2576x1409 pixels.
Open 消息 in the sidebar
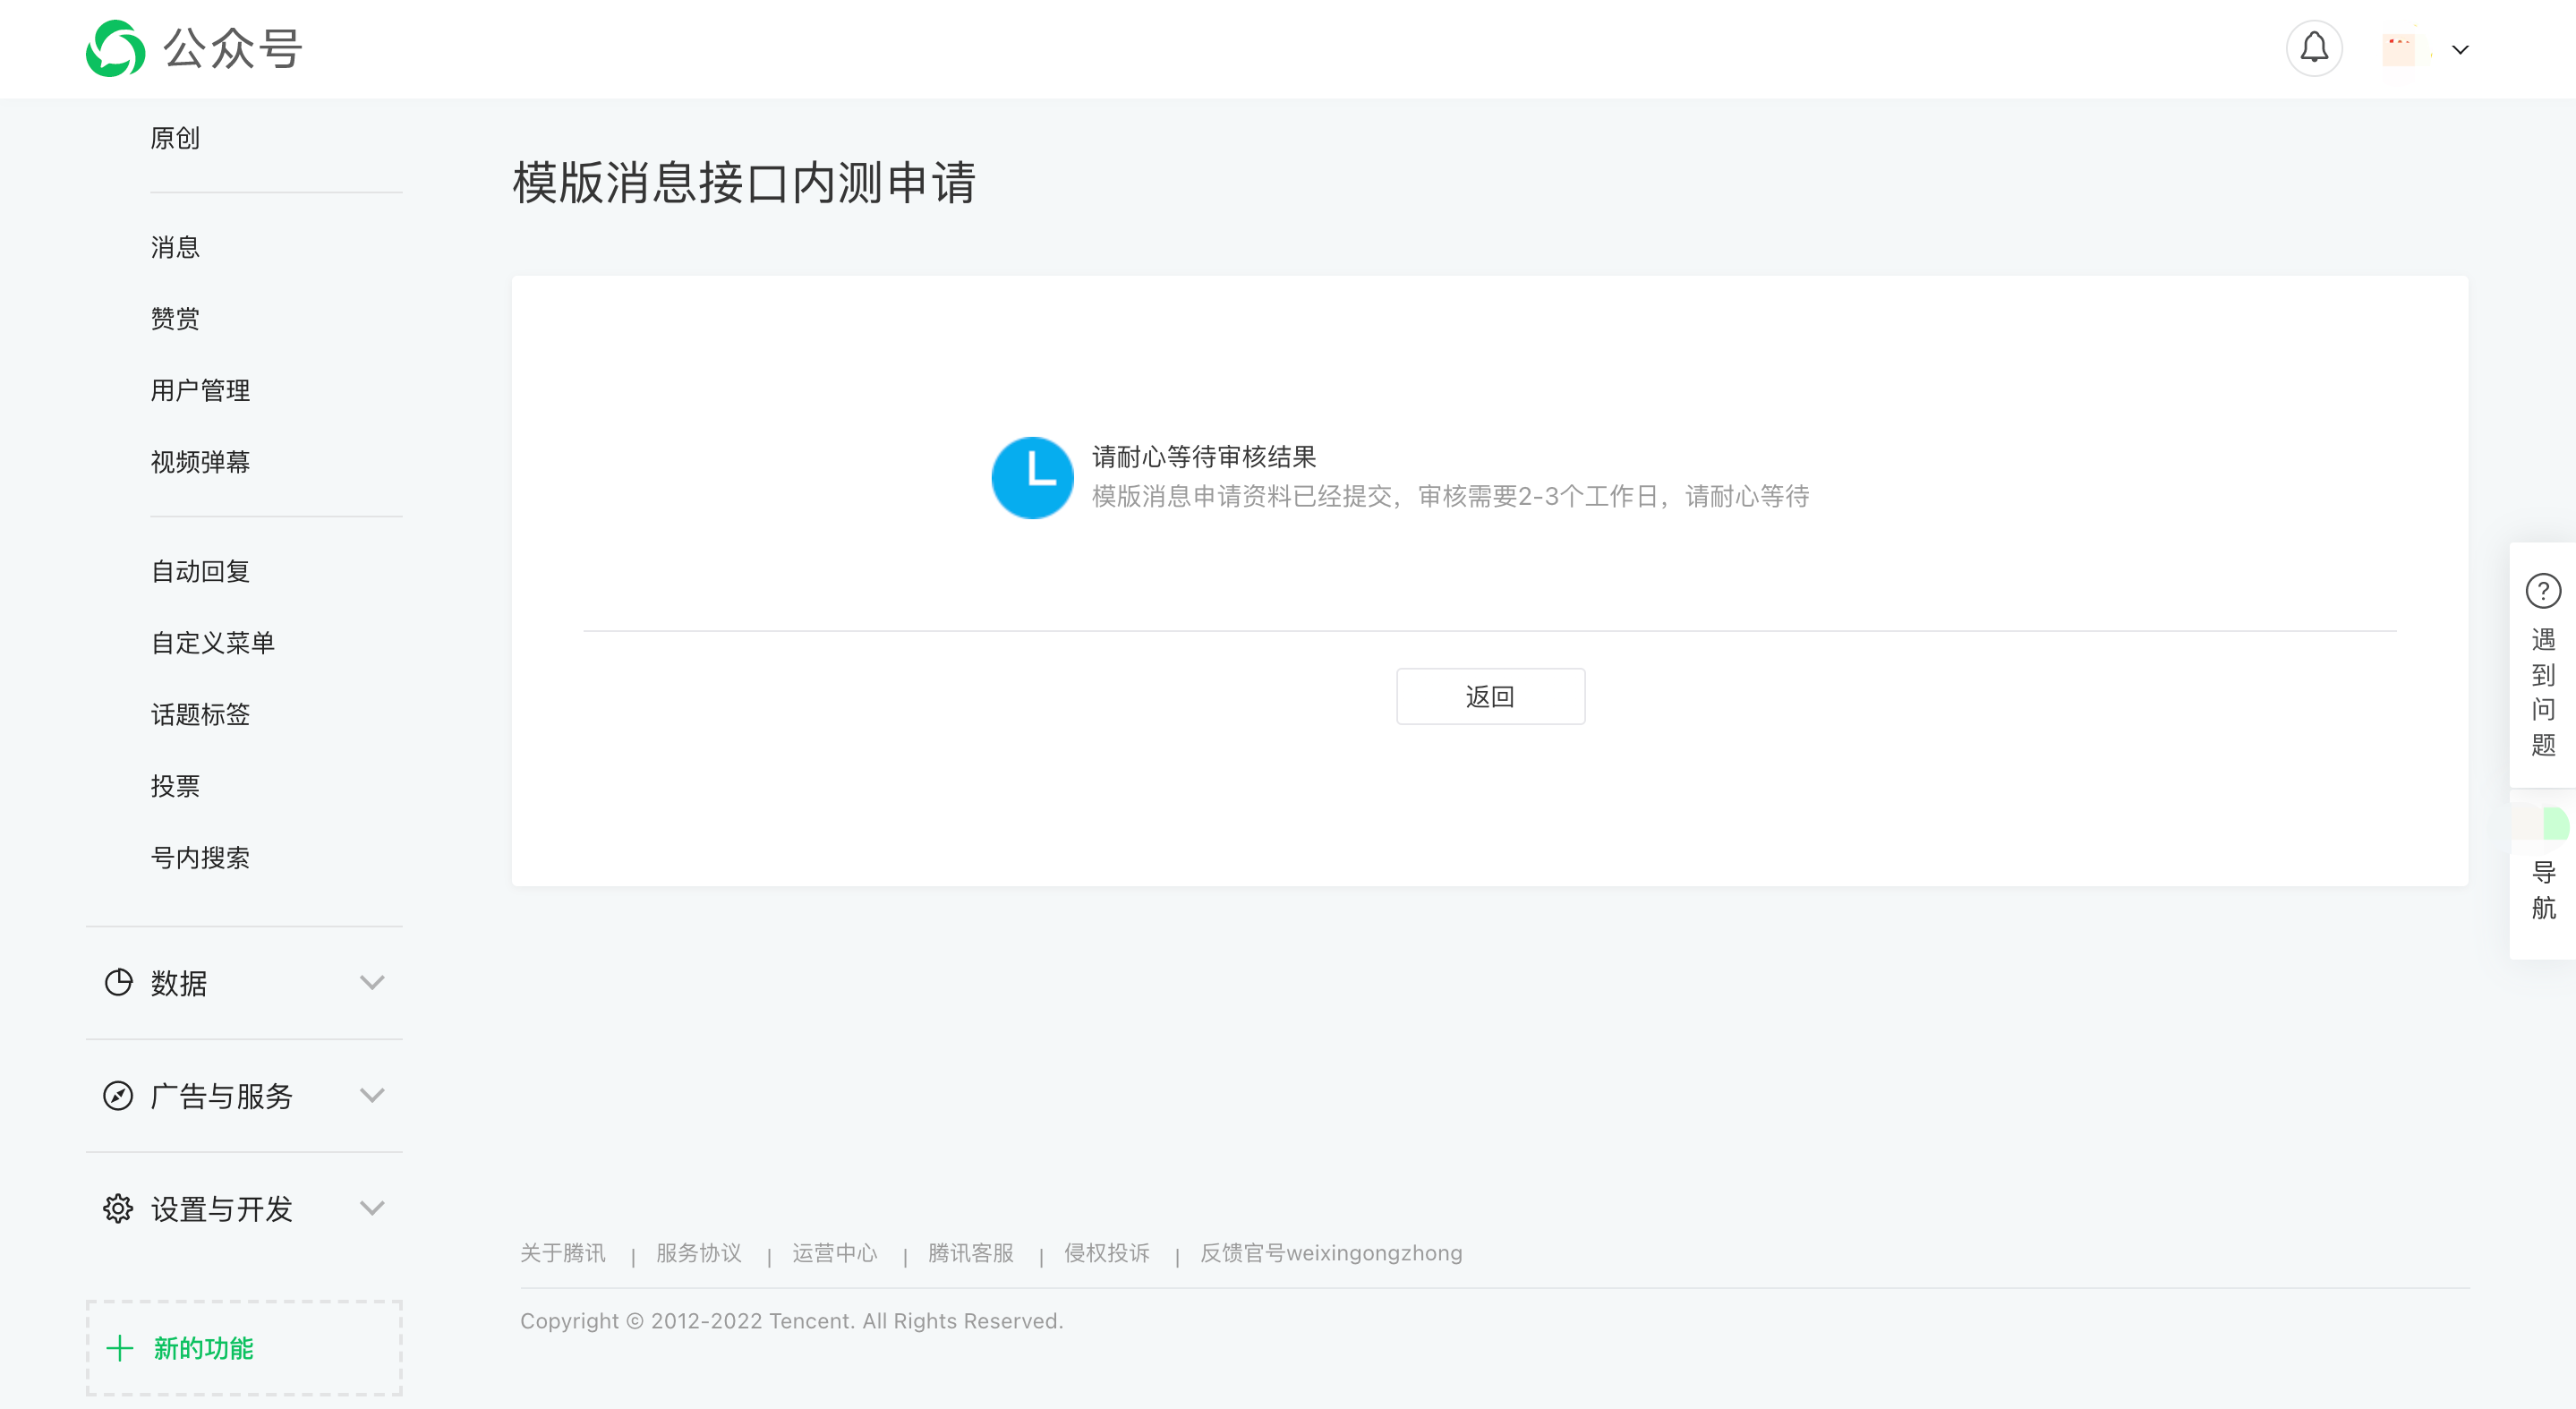[x=175, y=246]
